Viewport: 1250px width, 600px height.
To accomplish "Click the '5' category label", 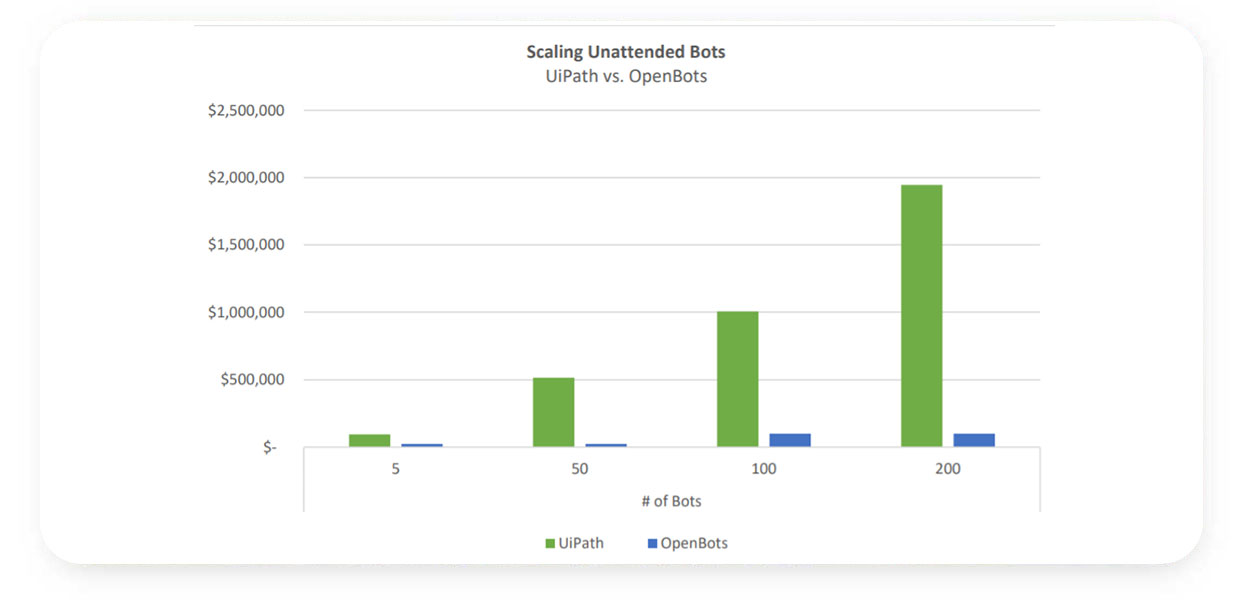I will coord(396,469).
